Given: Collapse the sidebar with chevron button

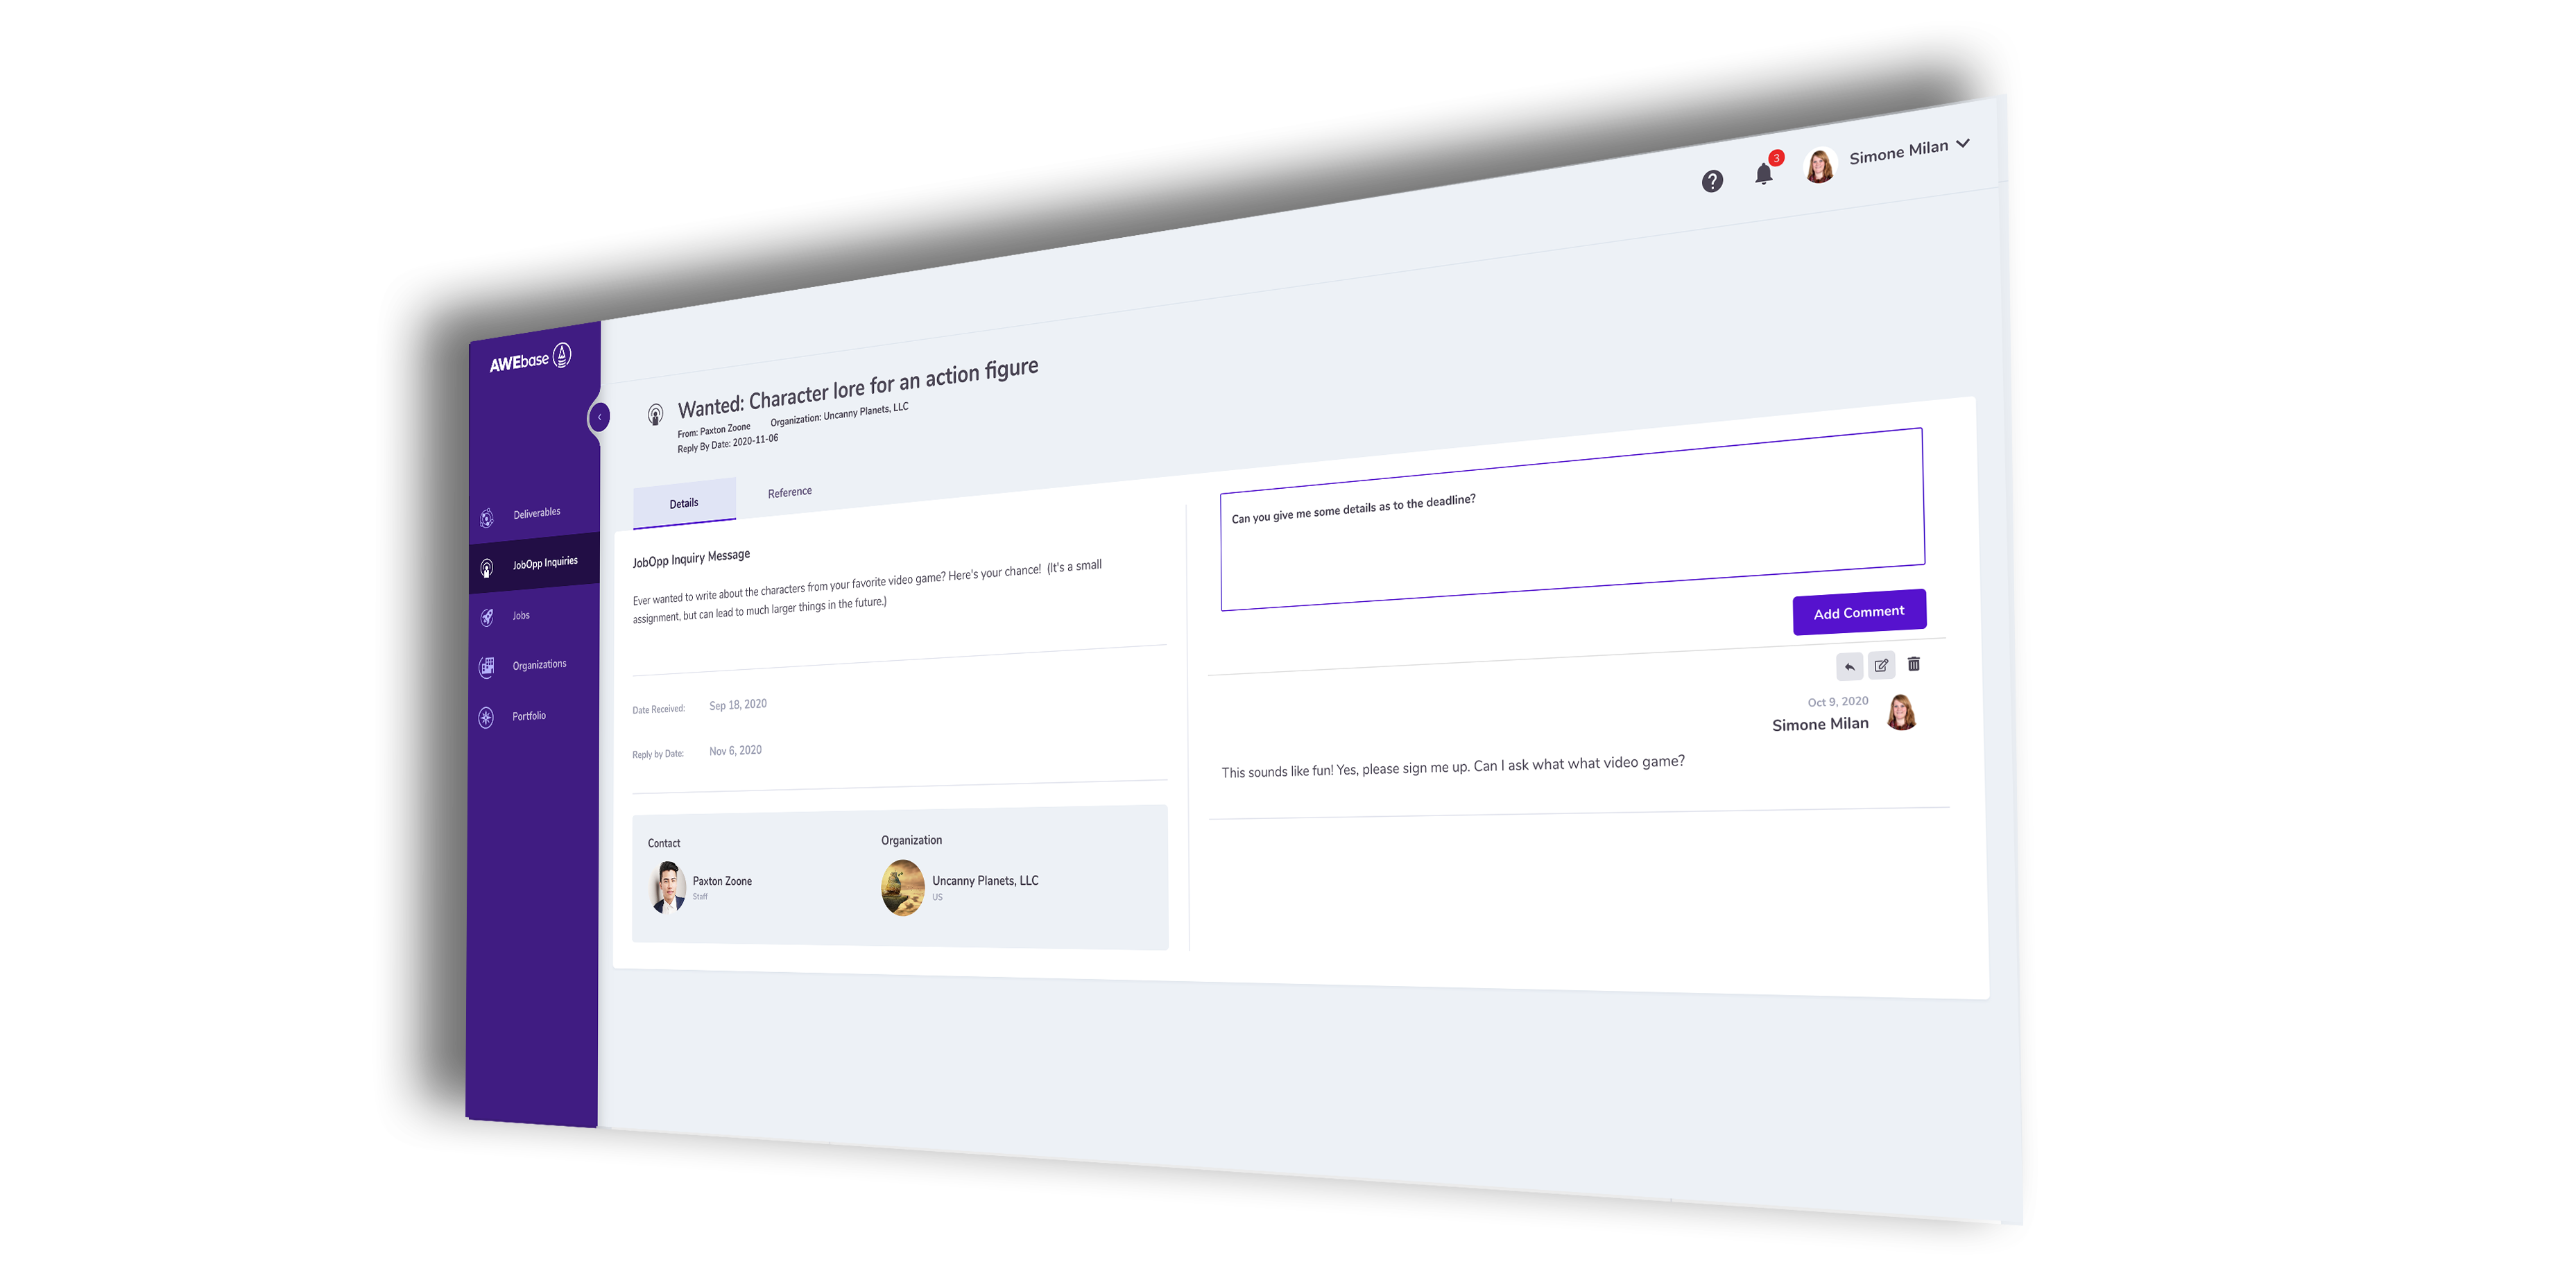Looking at the screenshot, I should (x=599, y=416).
